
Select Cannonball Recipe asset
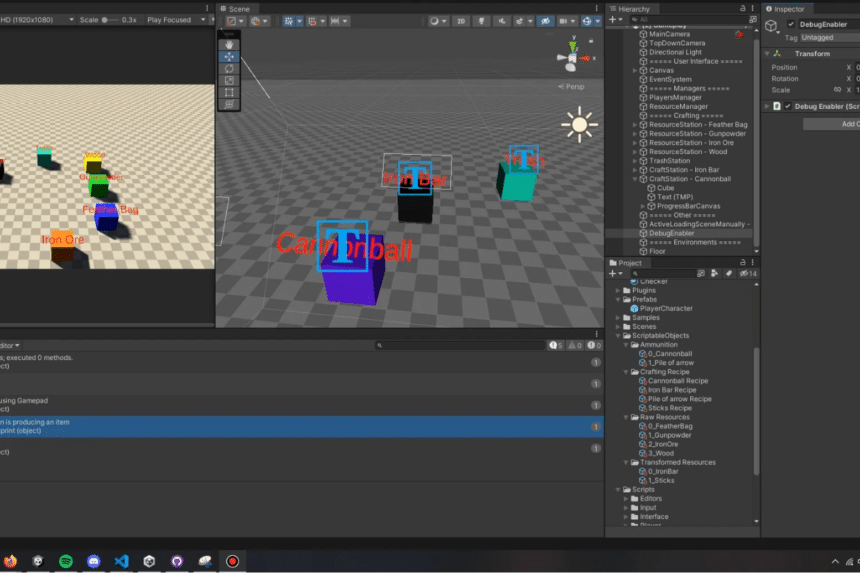[678, 381]
